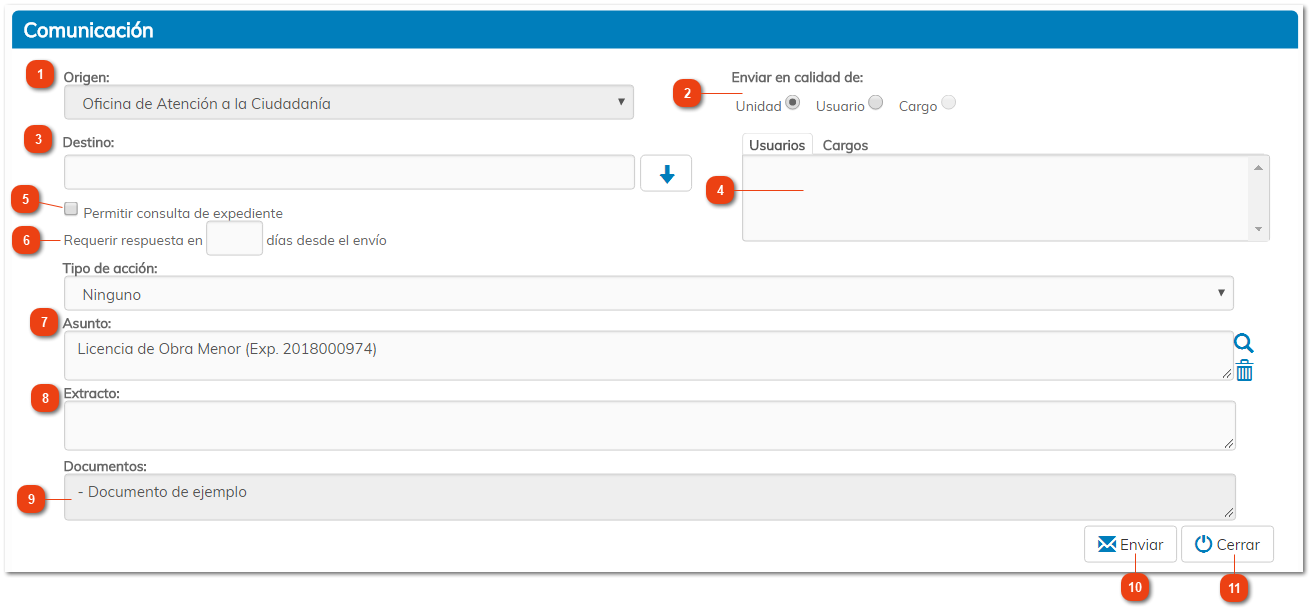Click into the Asunto text area
Image resolution: width=1312 pixels, height=613 pixels.
tap(648, 356)
